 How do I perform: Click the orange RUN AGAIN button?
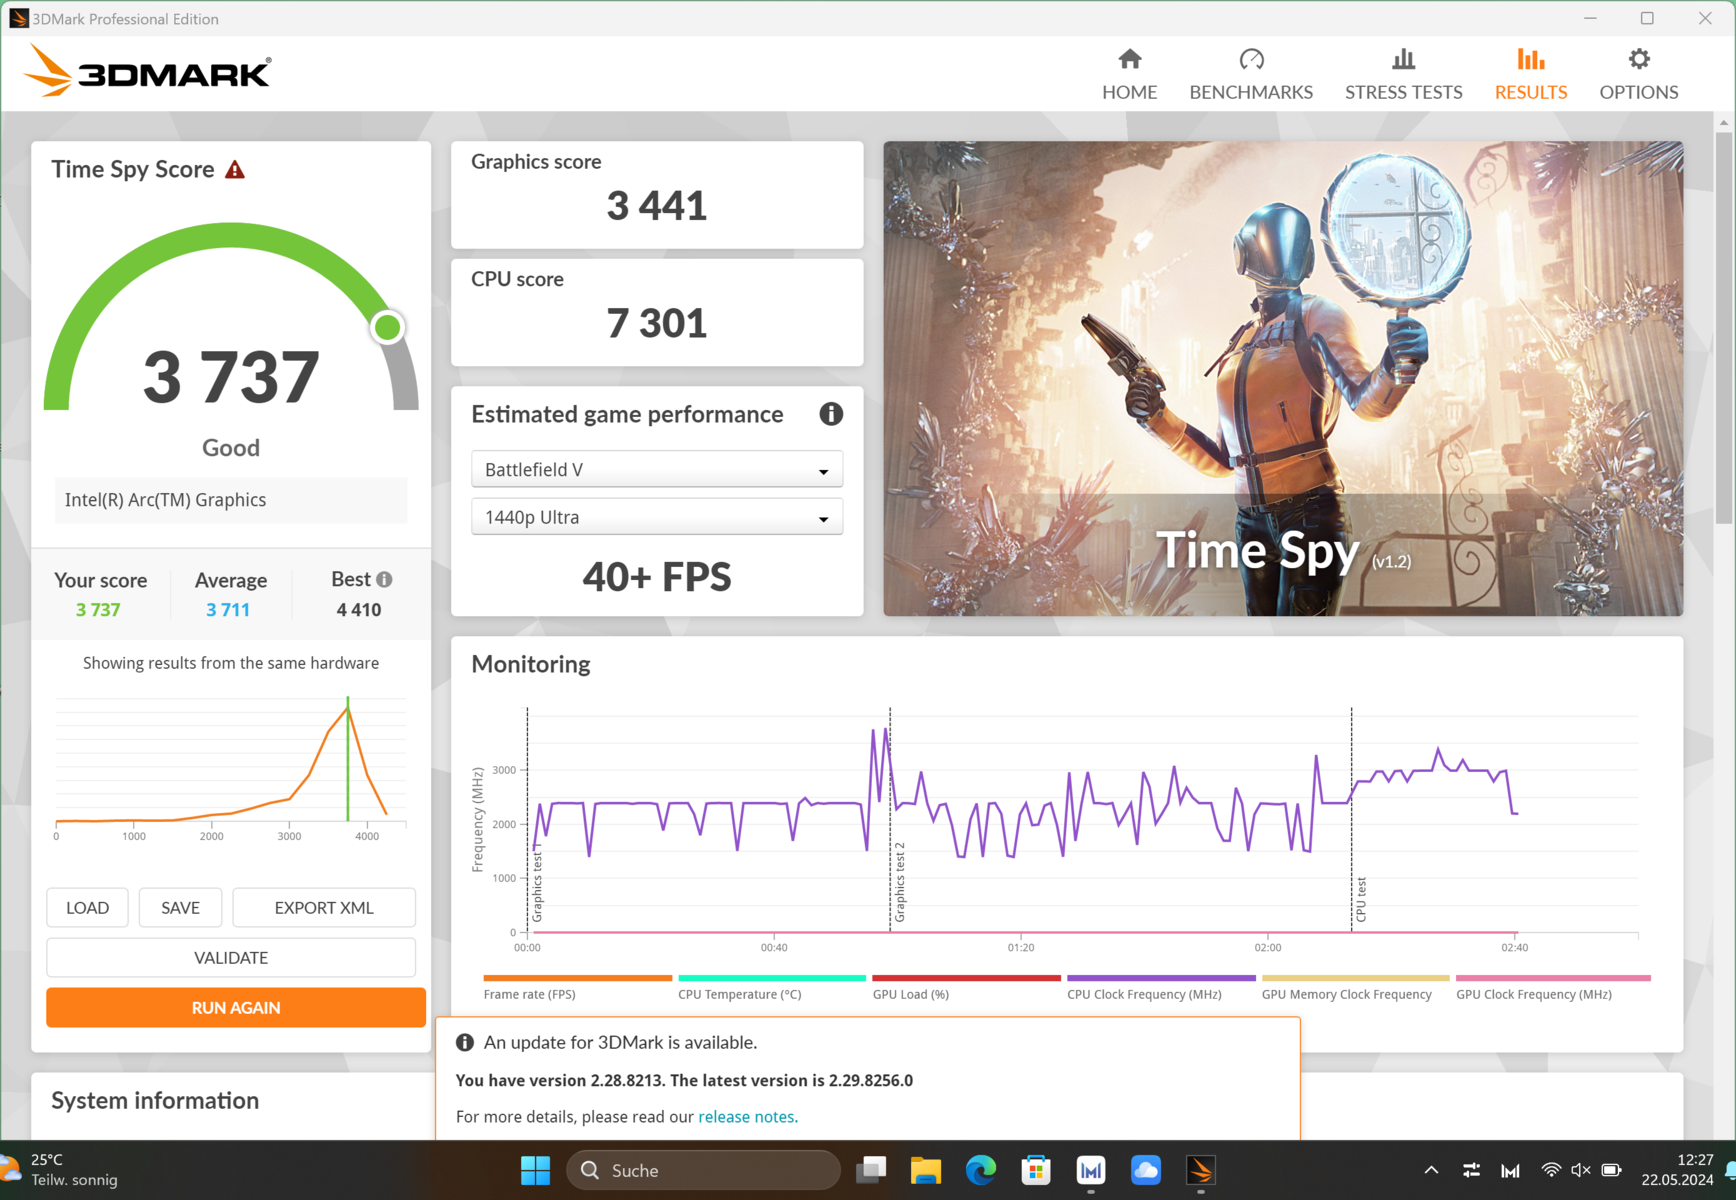(236, 1008)
